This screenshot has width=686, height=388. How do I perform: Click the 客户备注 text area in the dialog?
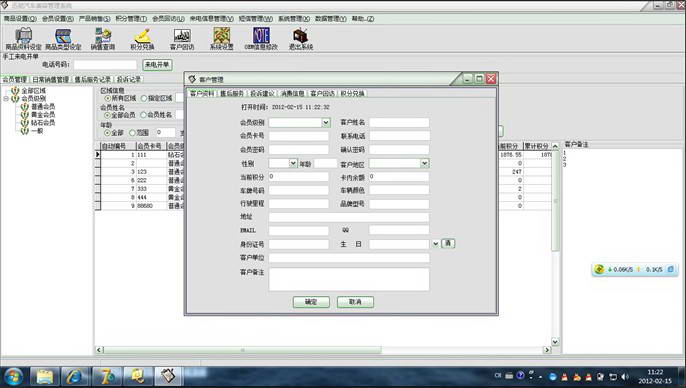pos(349,280)
